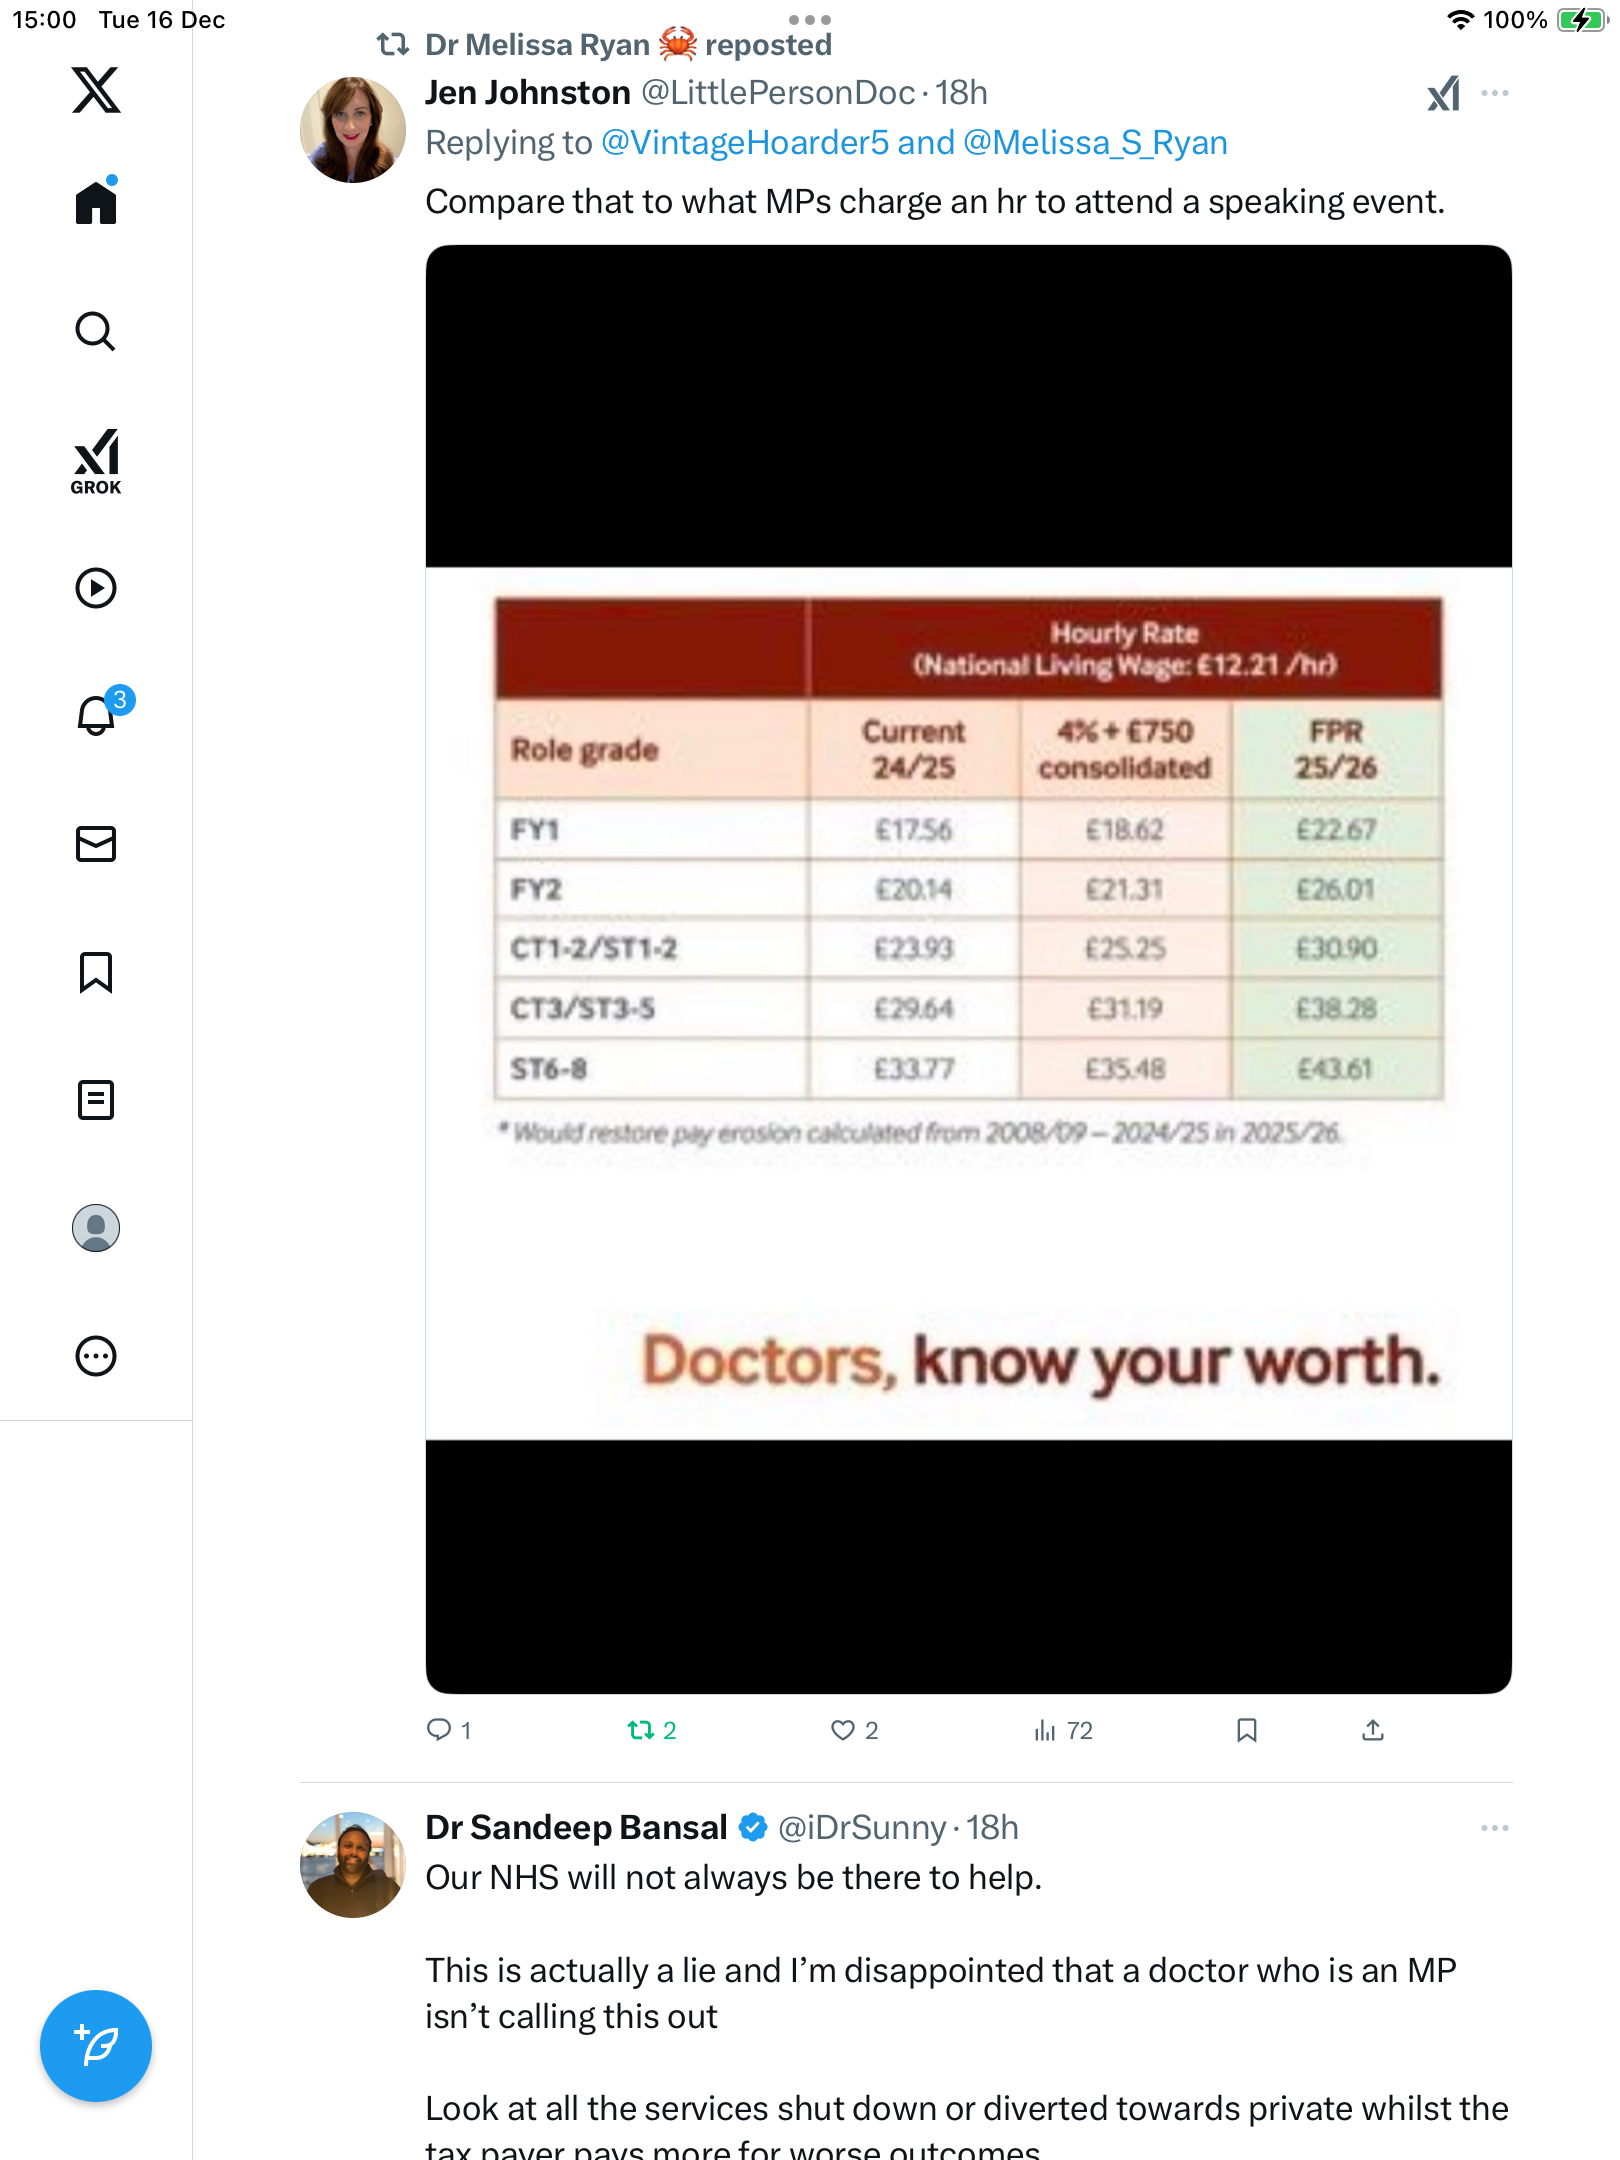Image resolution: width=1620 pixels, height=2160 pixels.
Task: Open Grok from sidebar
Action: (96, 462)
